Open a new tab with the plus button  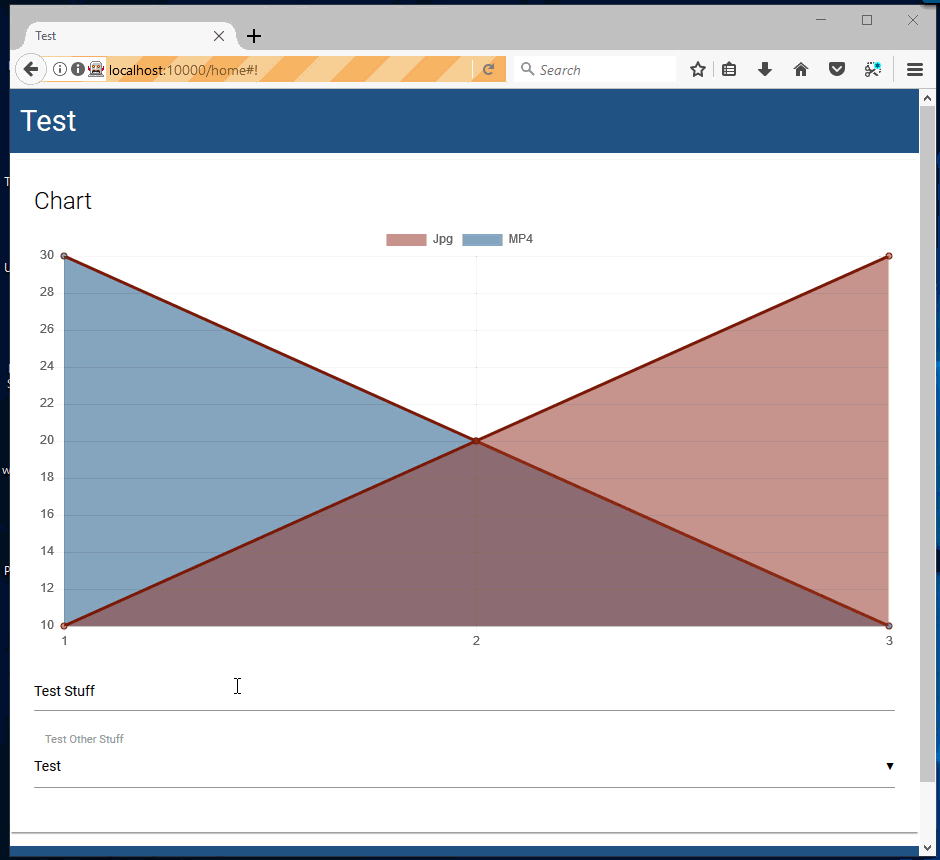[253, 35]
